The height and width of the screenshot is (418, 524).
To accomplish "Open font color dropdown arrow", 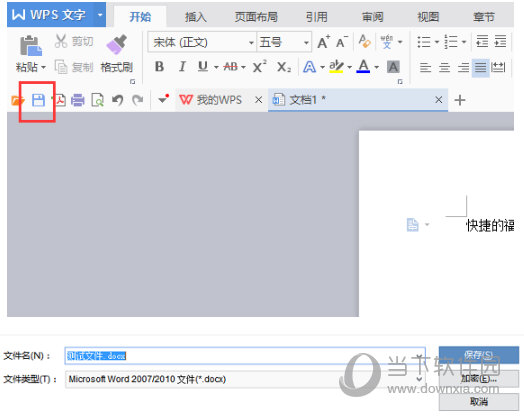I will 376,67.
